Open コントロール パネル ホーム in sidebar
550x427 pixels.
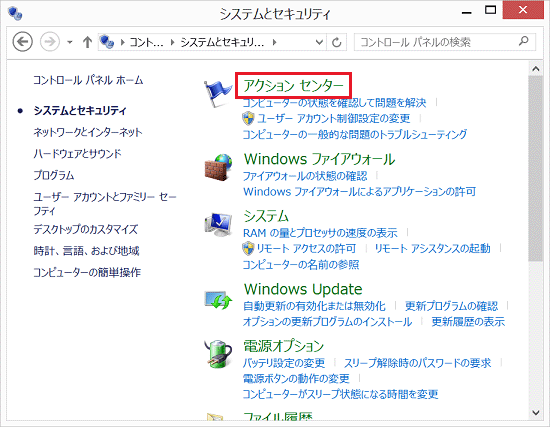(x=88, y=80)
